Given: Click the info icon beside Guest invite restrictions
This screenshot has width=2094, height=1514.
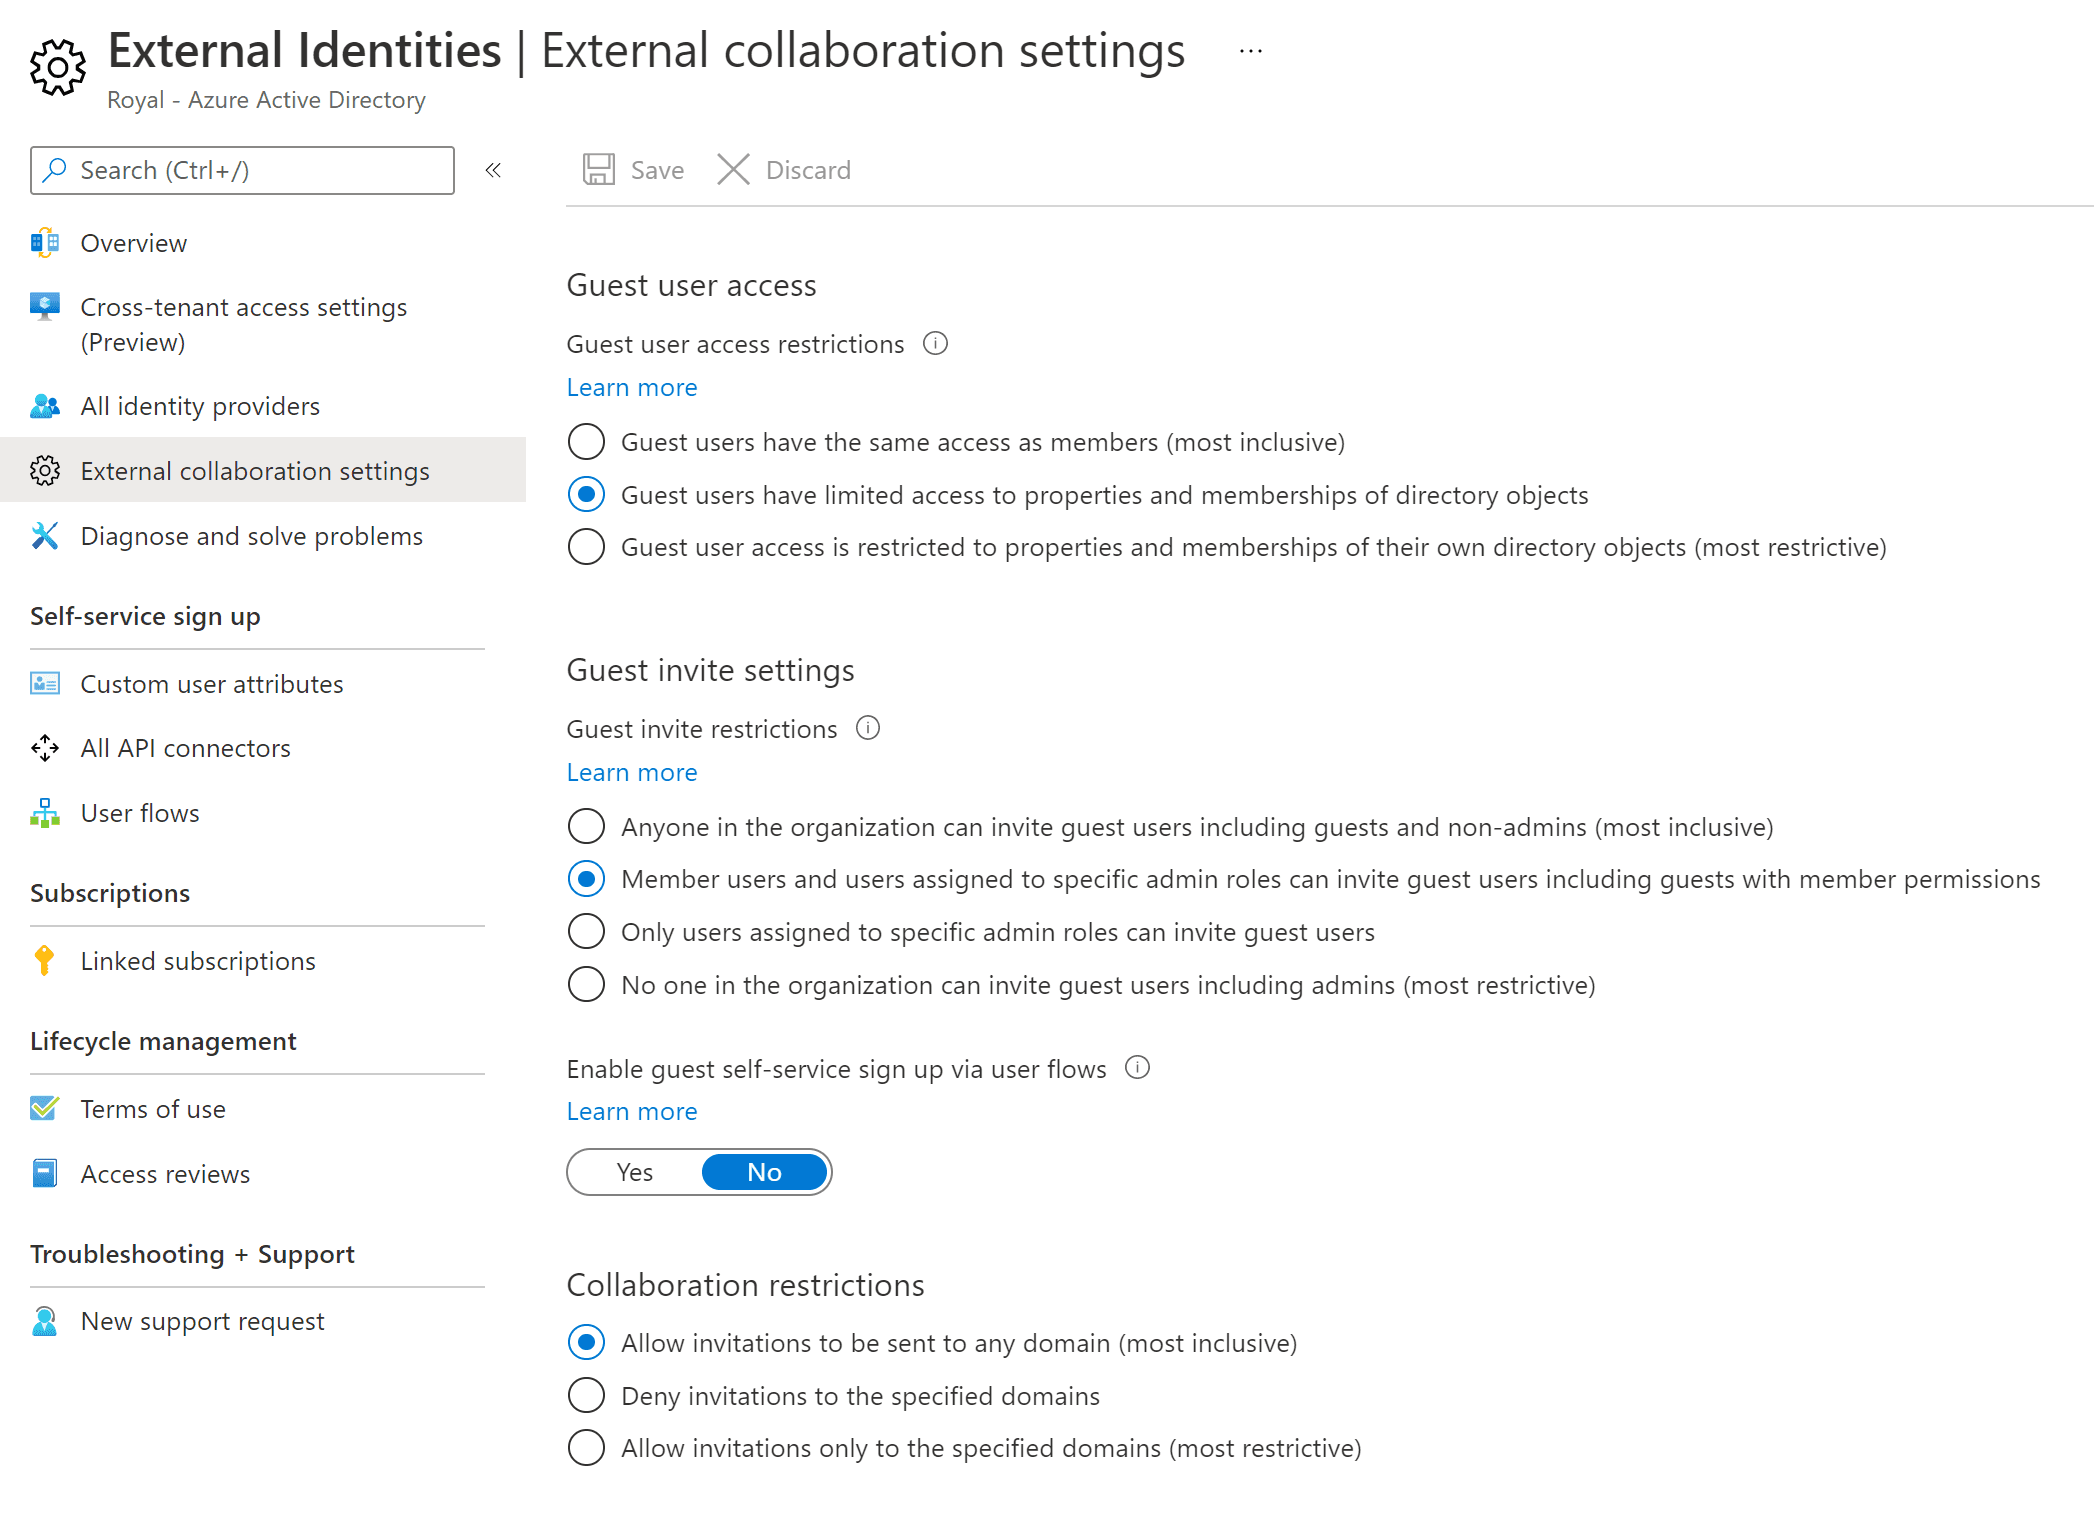Looking at the screenshot, I should [868, 728].
